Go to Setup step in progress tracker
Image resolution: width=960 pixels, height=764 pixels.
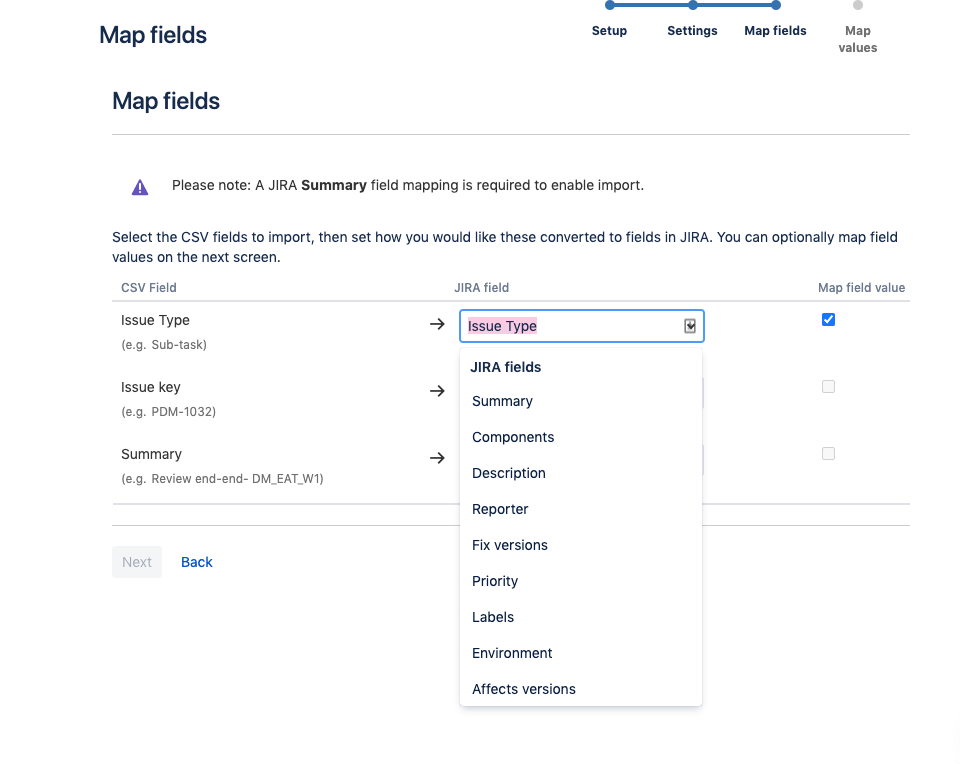coord(609,31)
